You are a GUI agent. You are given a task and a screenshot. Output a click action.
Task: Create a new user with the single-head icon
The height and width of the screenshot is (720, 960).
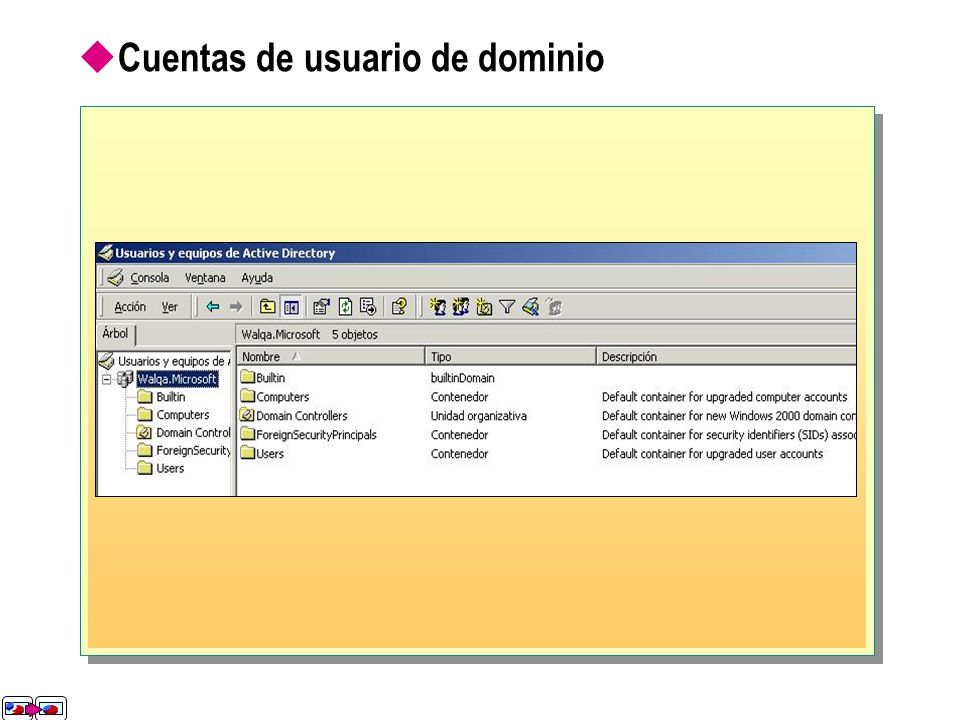pos(438,307)
